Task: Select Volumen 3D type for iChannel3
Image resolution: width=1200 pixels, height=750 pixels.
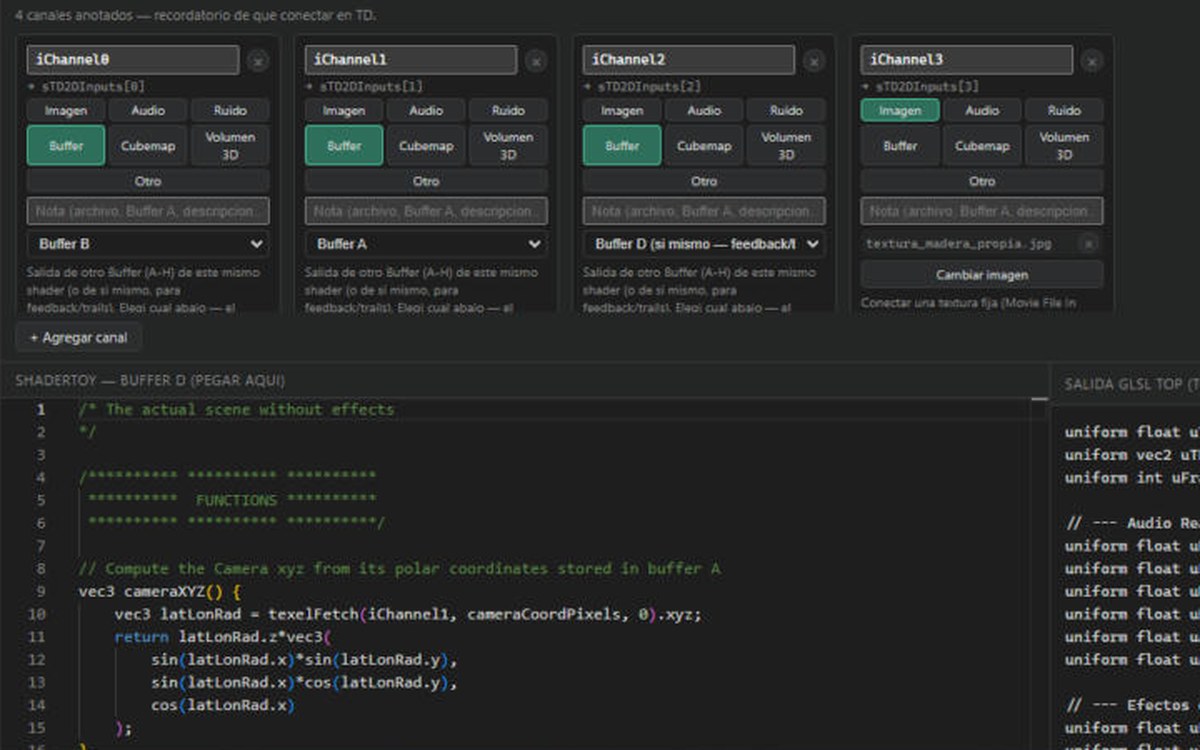Action: 1064,145
